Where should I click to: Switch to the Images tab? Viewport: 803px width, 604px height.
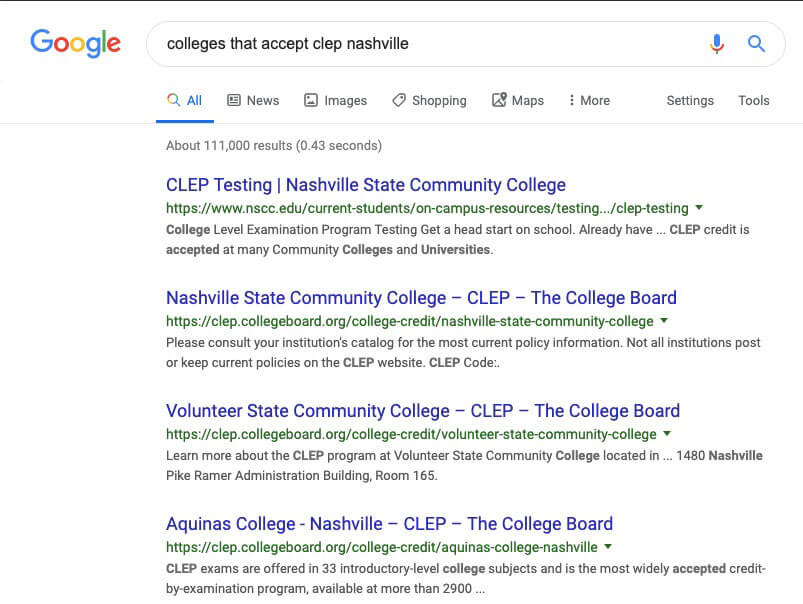point(336,100)
